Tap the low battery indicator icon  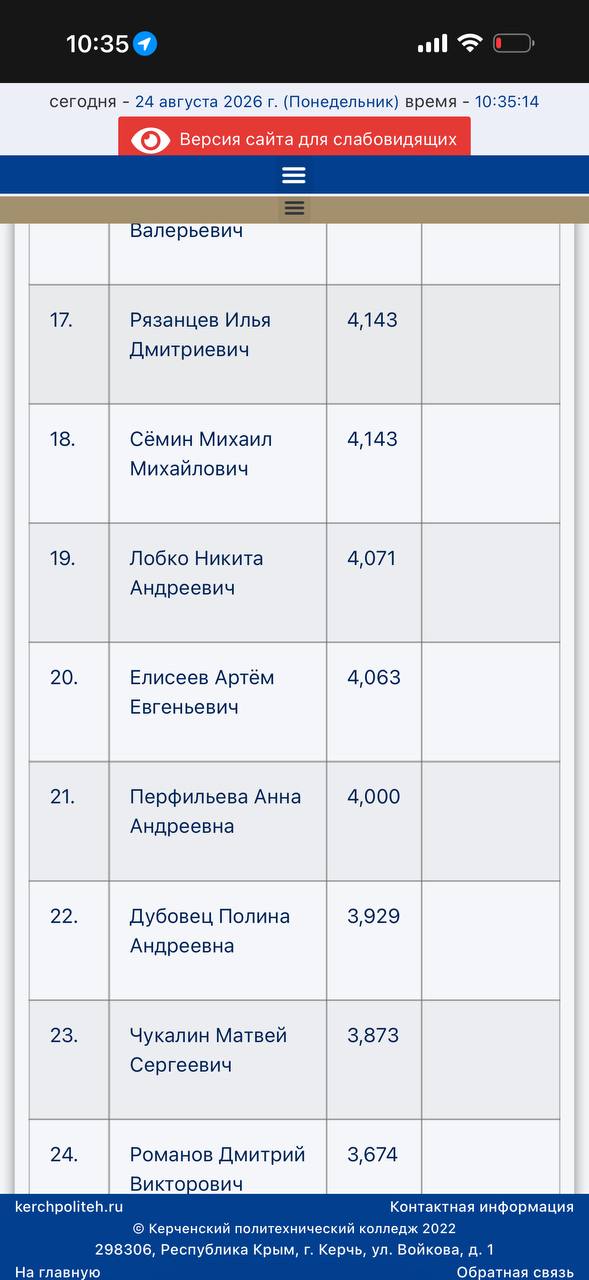click(x=514, y=43)
